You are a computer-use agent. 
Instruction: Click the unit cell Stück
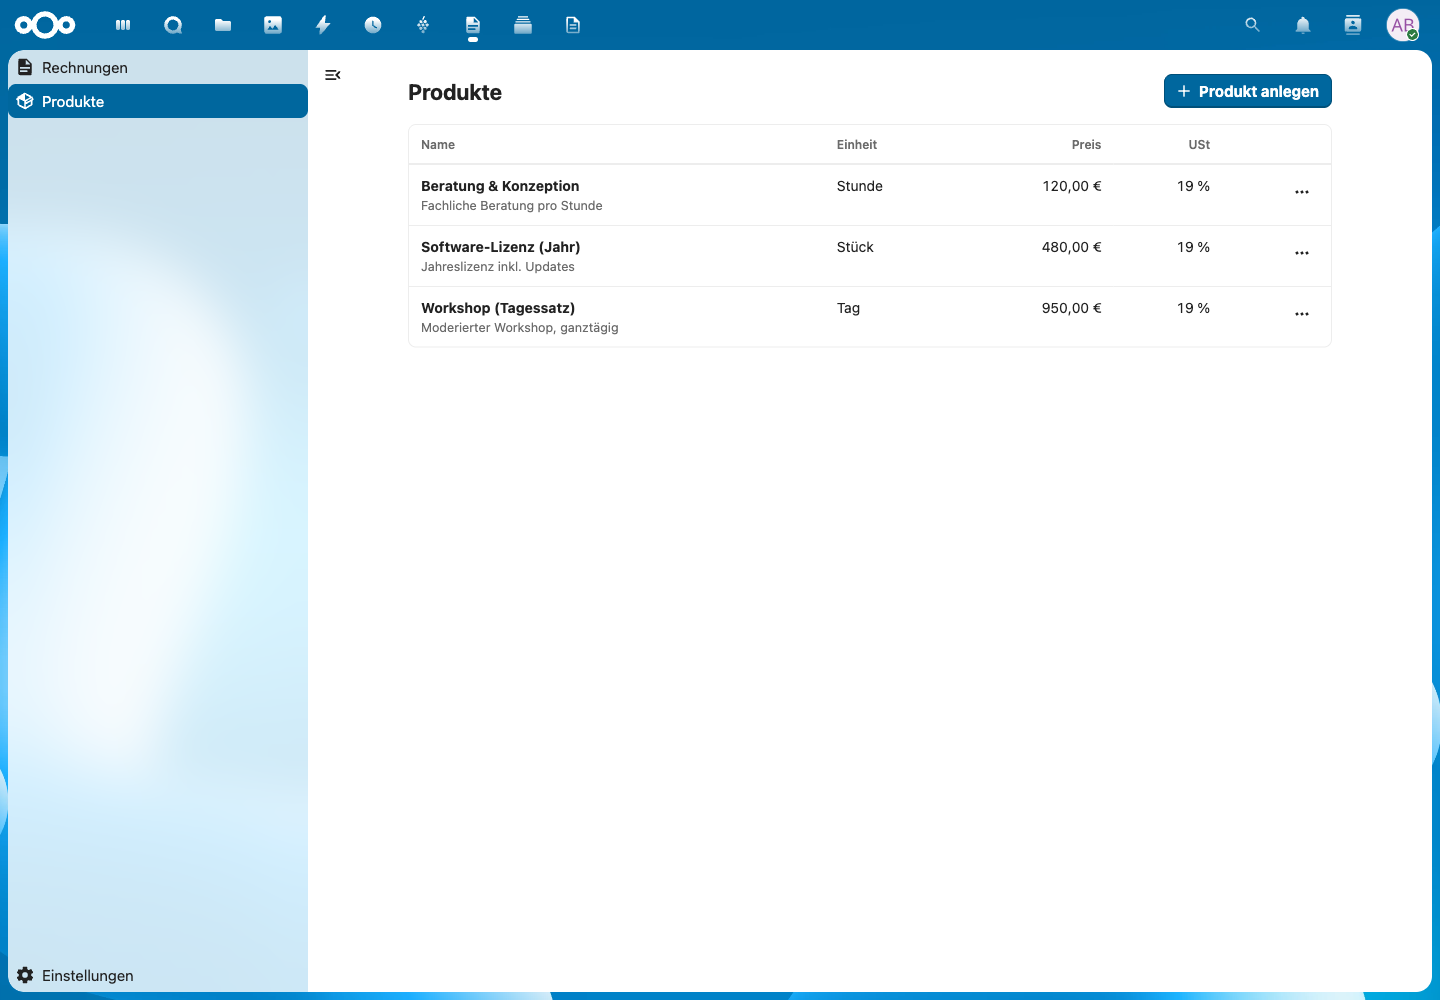tap(855, 247)
